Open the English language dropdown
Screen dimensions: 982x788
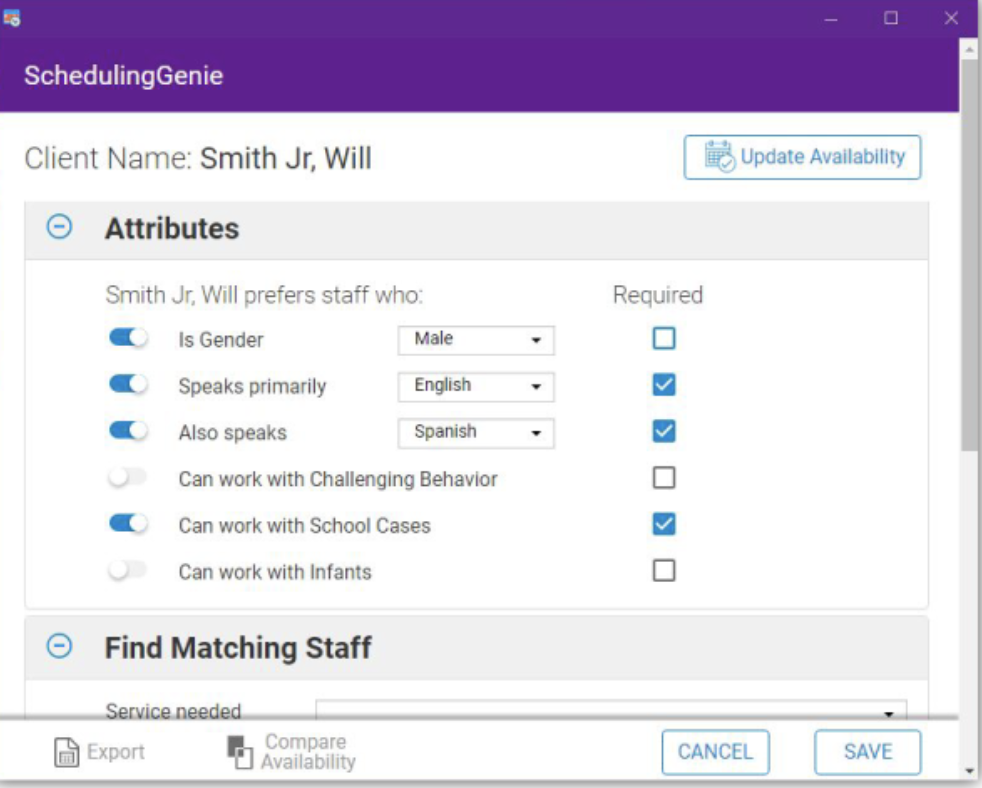click(x=476, y=386)
